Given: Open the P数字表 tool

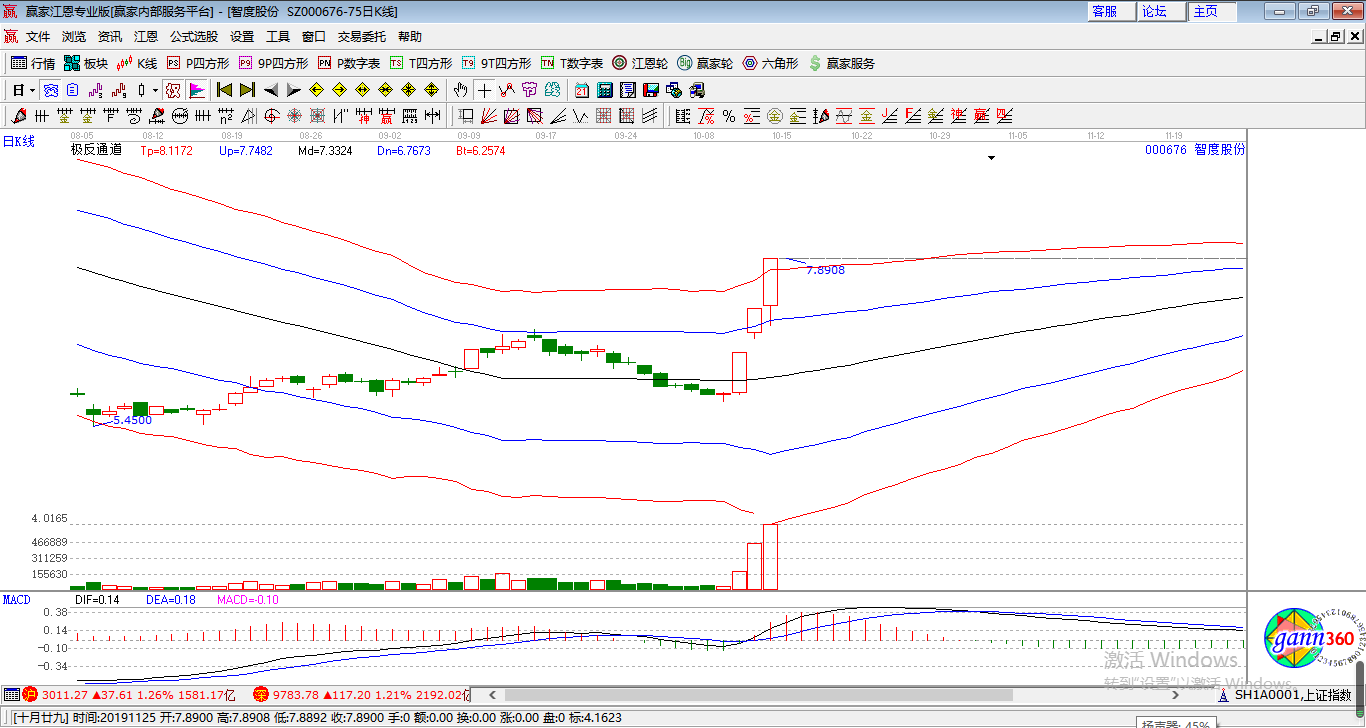Looking at the screenshot, I should pos(349,63).
